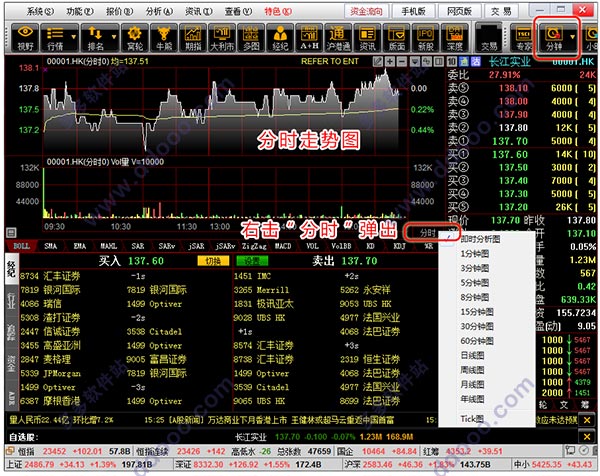Click the blue house chart icon
The height and width of the screenshot is (476, 600).
464,61
